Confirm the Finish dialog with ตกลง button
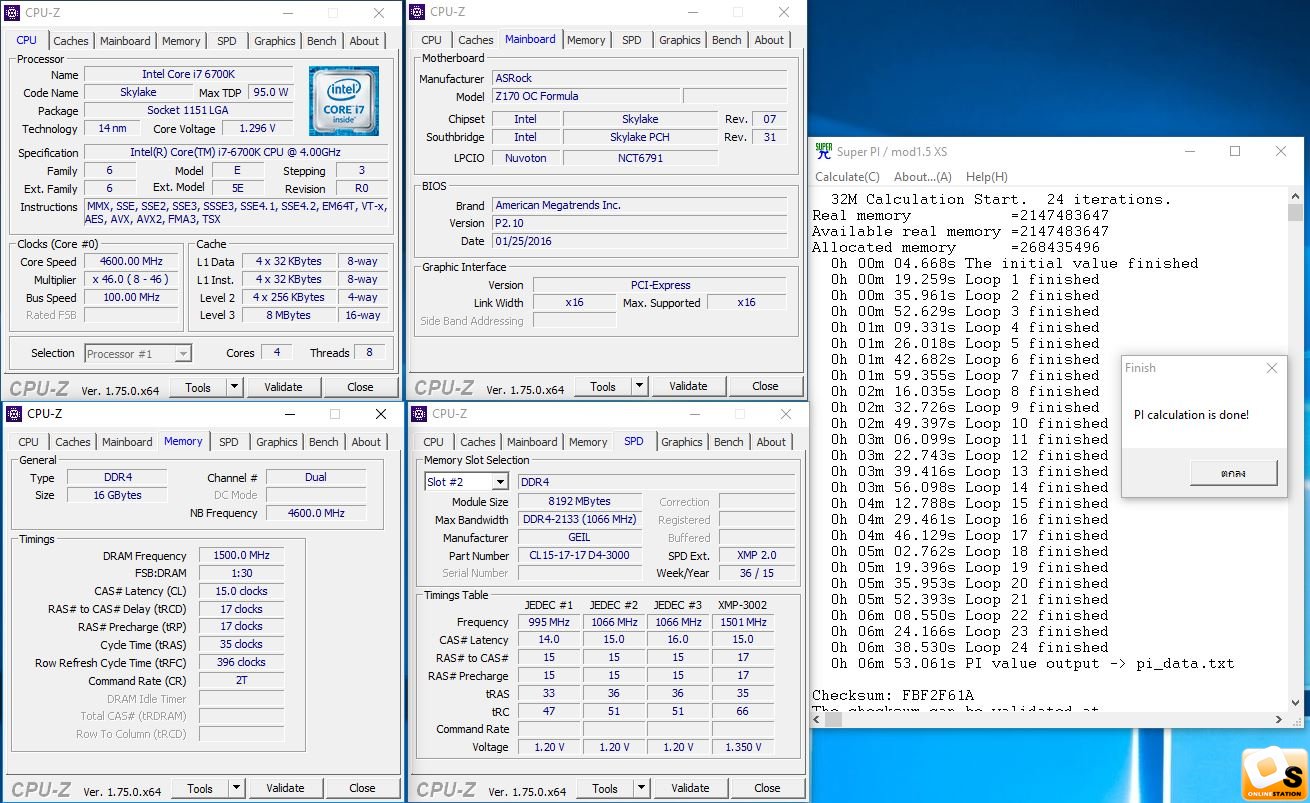The width and height of the screenshot is (1310, 803). click(1233, 473)
